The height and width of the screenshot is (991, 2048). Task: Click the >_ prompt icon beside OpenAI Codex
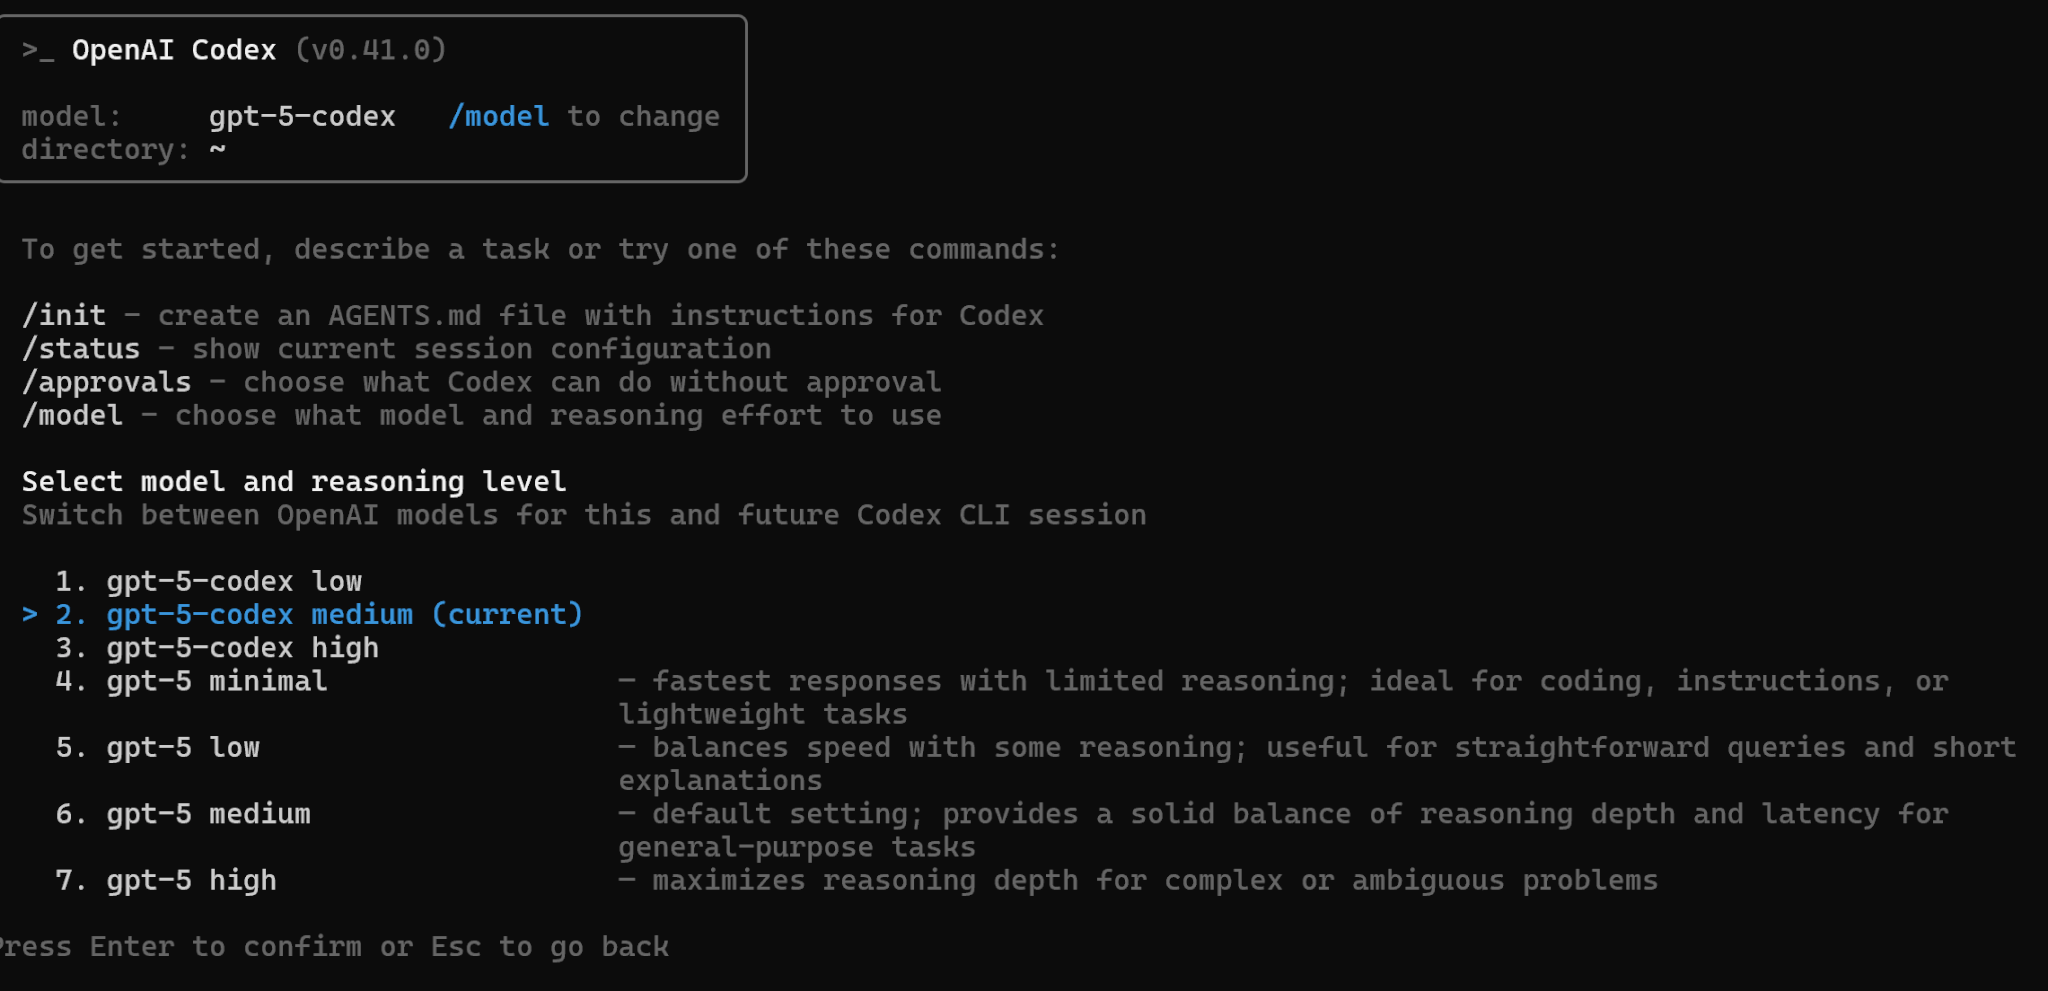(x=38, y=50)
